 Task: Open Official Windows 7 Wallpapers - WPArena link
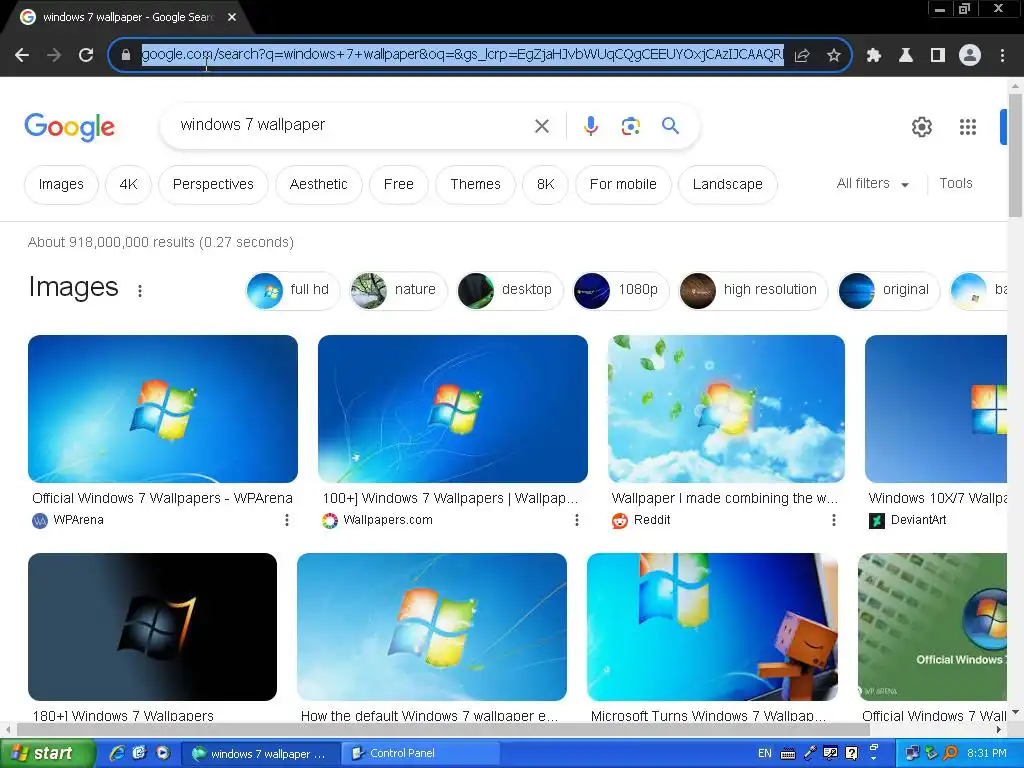162,498
